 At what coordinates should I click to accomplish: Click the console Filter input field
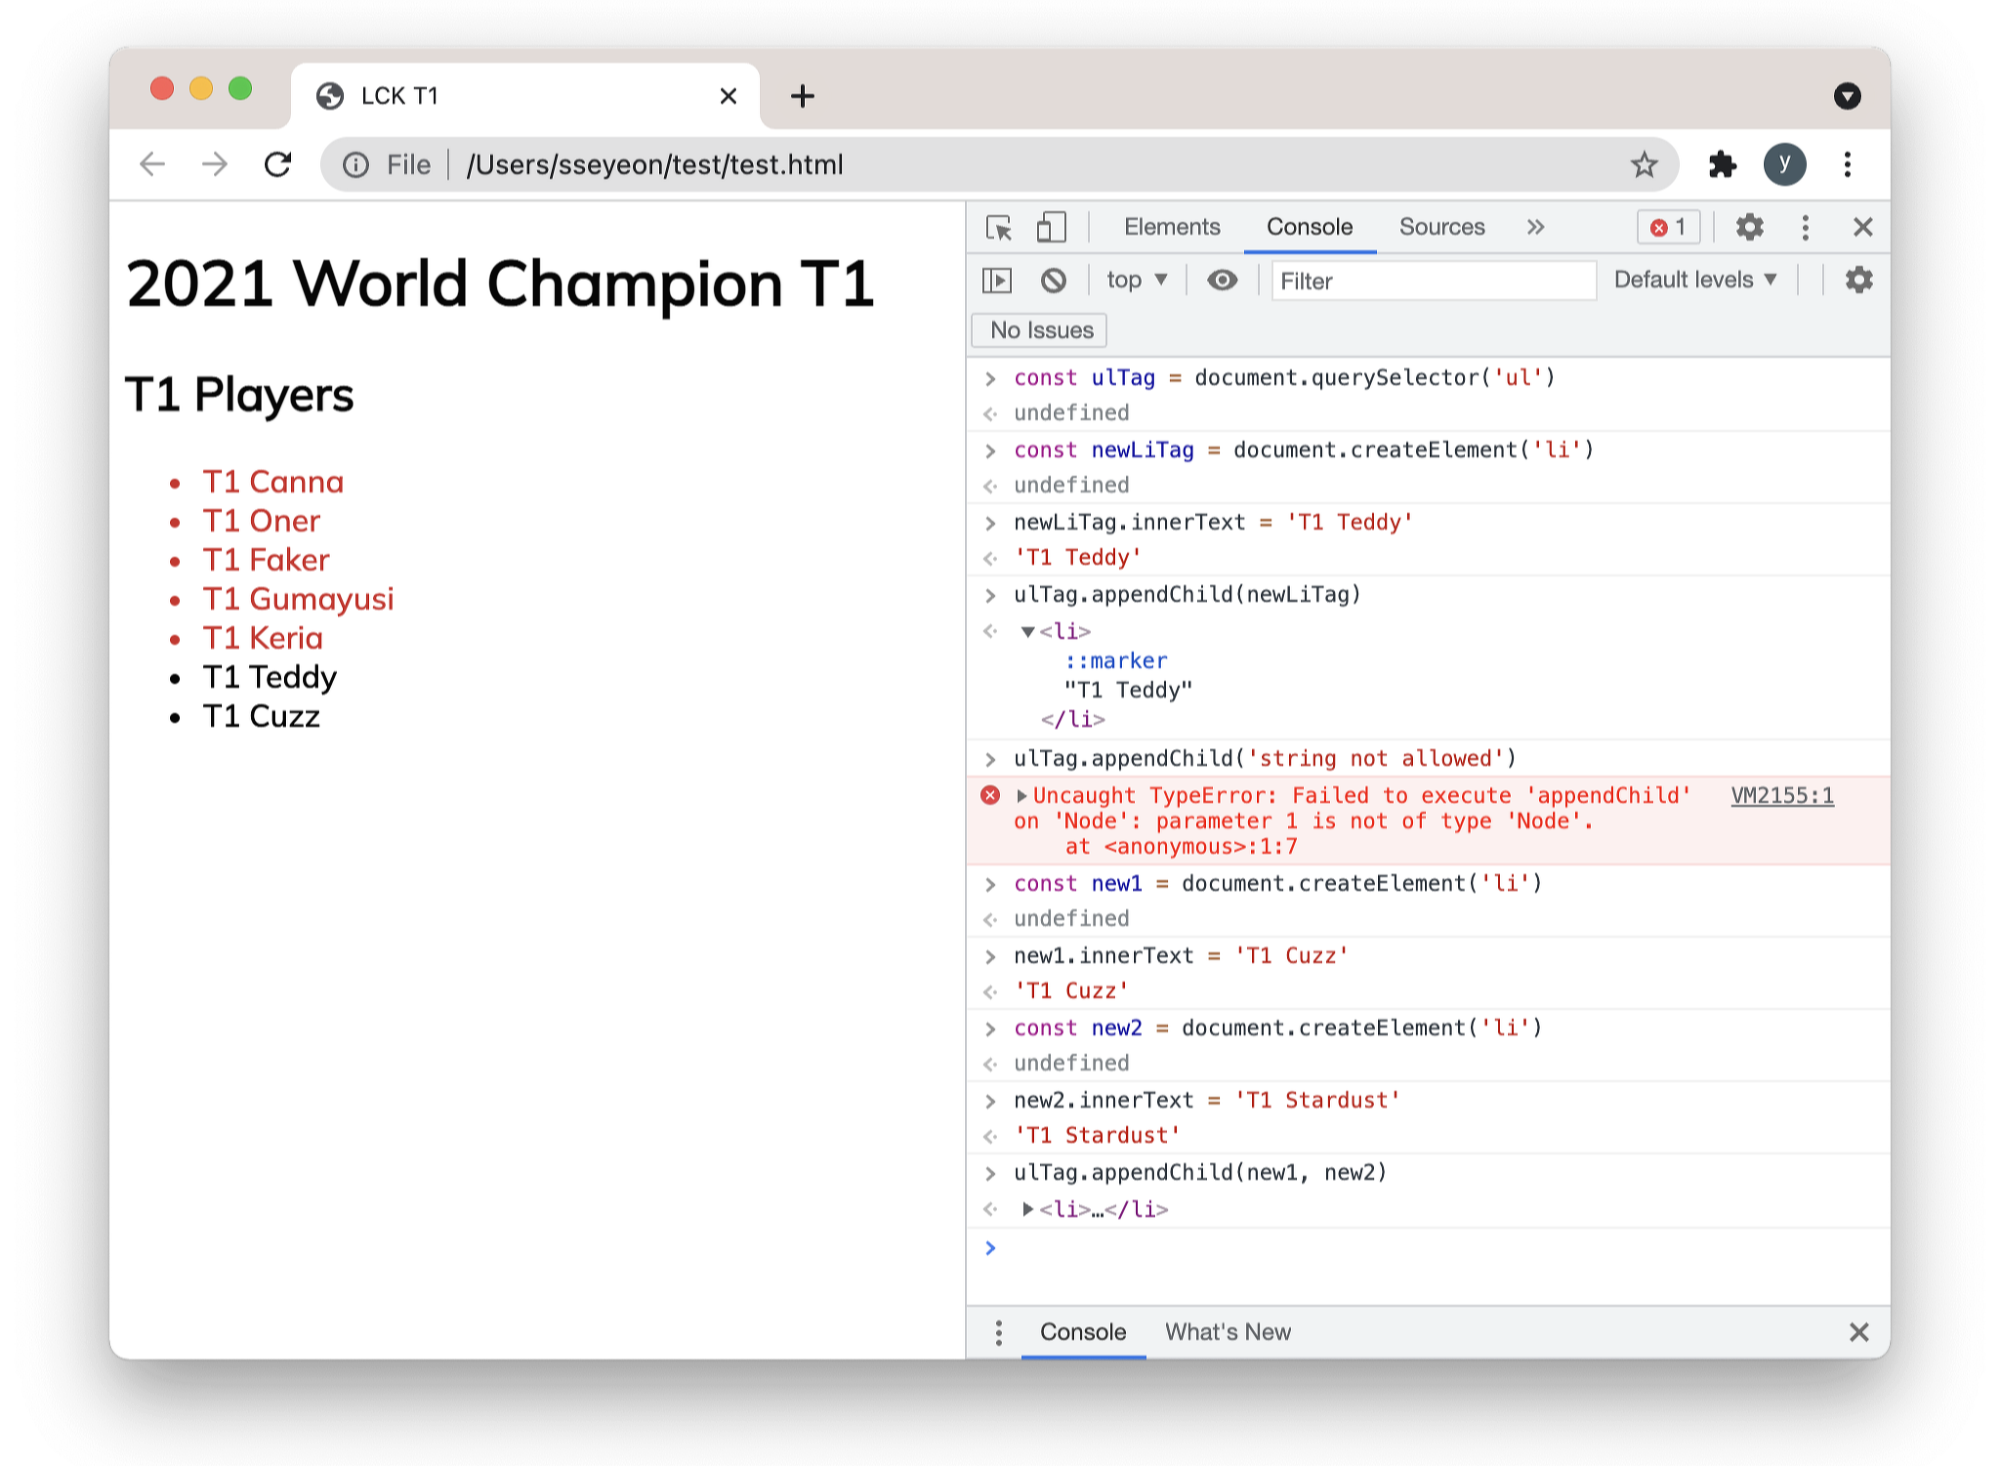coord(1432,281)
